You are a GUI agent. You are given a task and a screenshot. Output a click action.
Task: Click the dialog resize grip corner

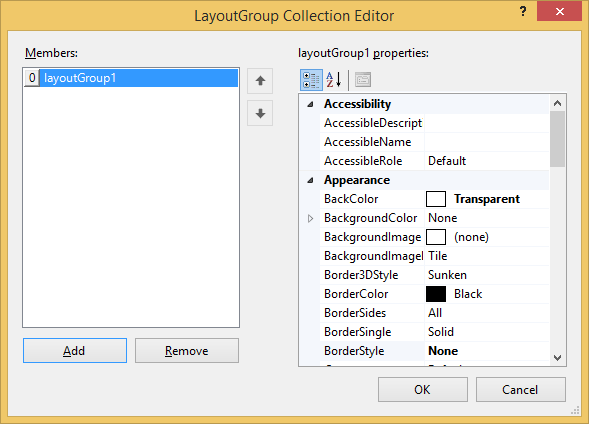pos(575,410)
